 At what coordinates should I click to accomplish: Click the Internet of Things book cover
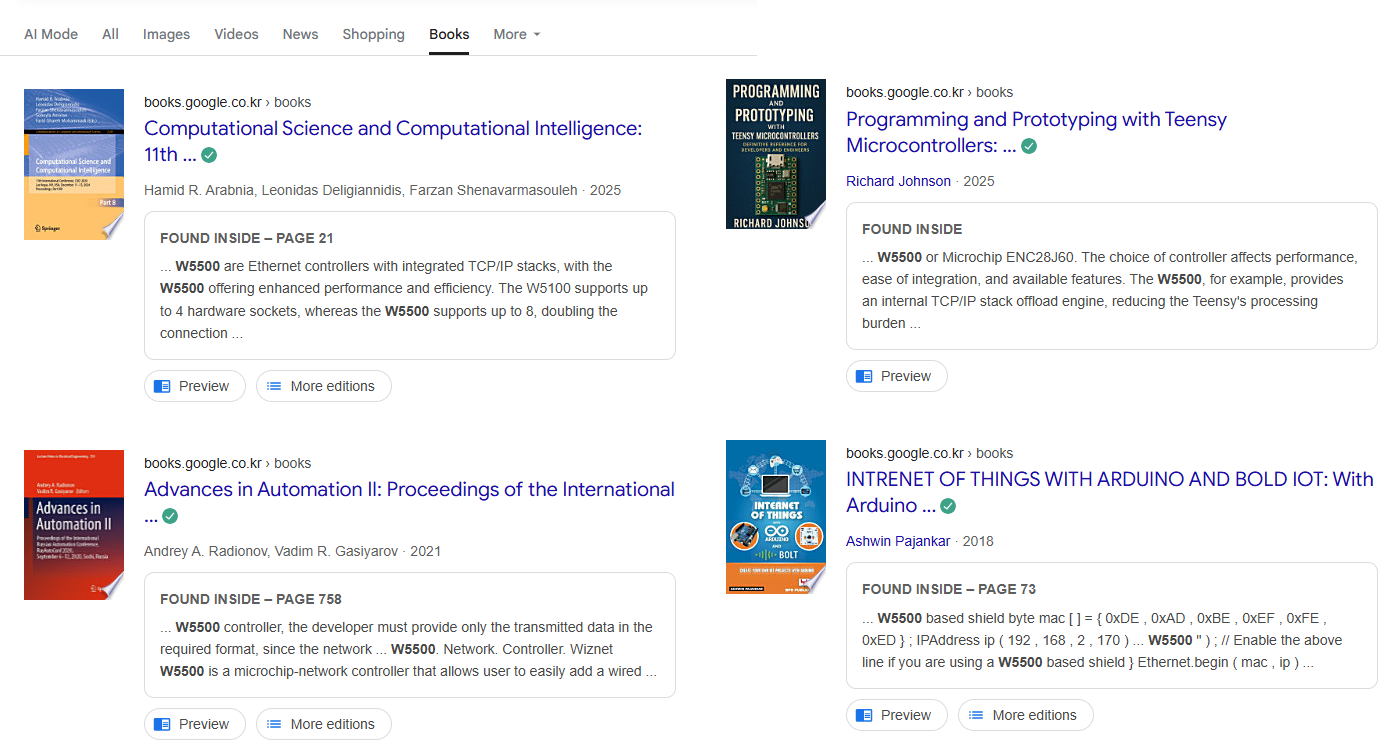point(776,516)
